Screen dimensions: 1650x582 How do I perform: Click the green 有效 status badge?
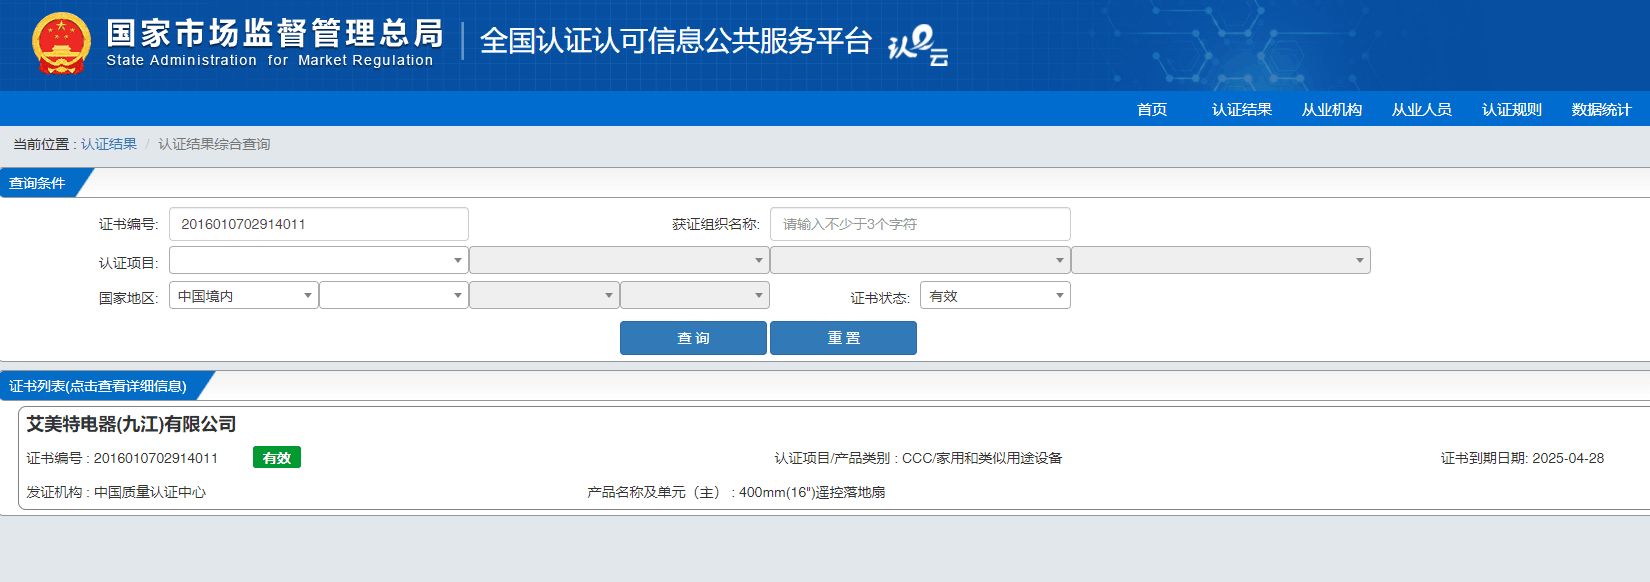pyautogui.click(x=277, y=457)
